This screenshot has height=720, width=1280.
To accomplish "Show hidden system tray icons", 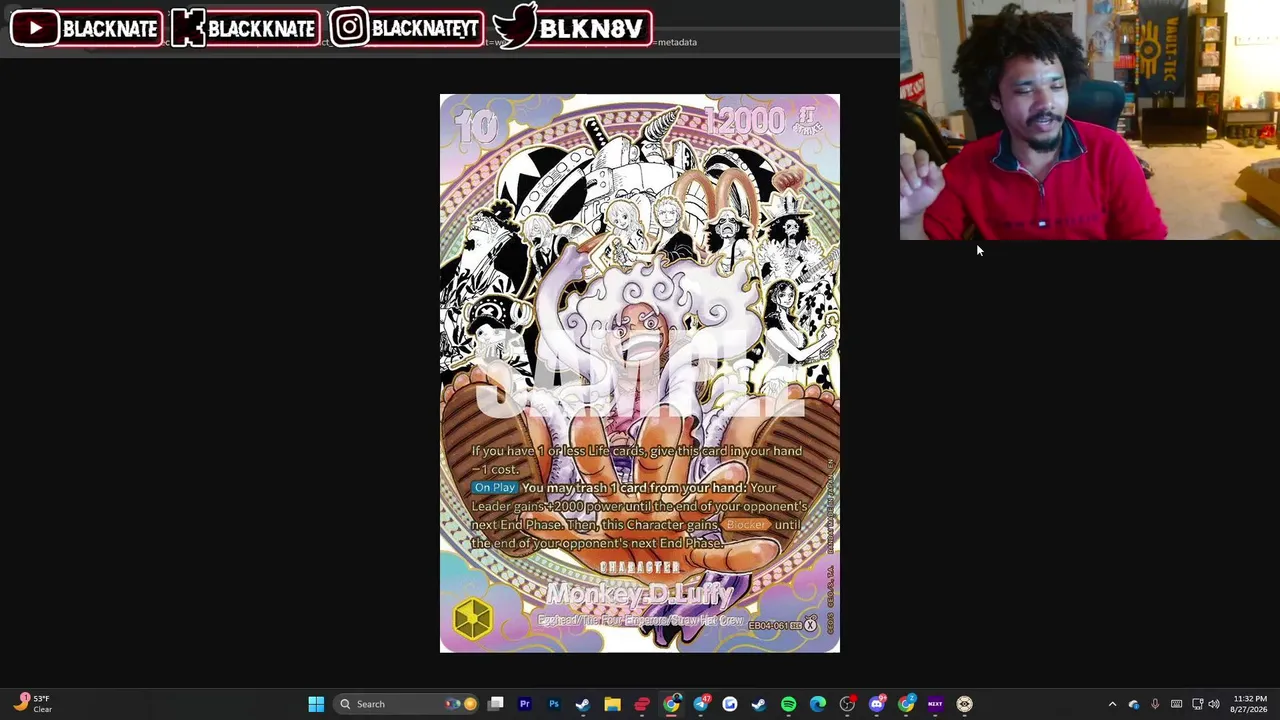I will (x=1112, y=704).
